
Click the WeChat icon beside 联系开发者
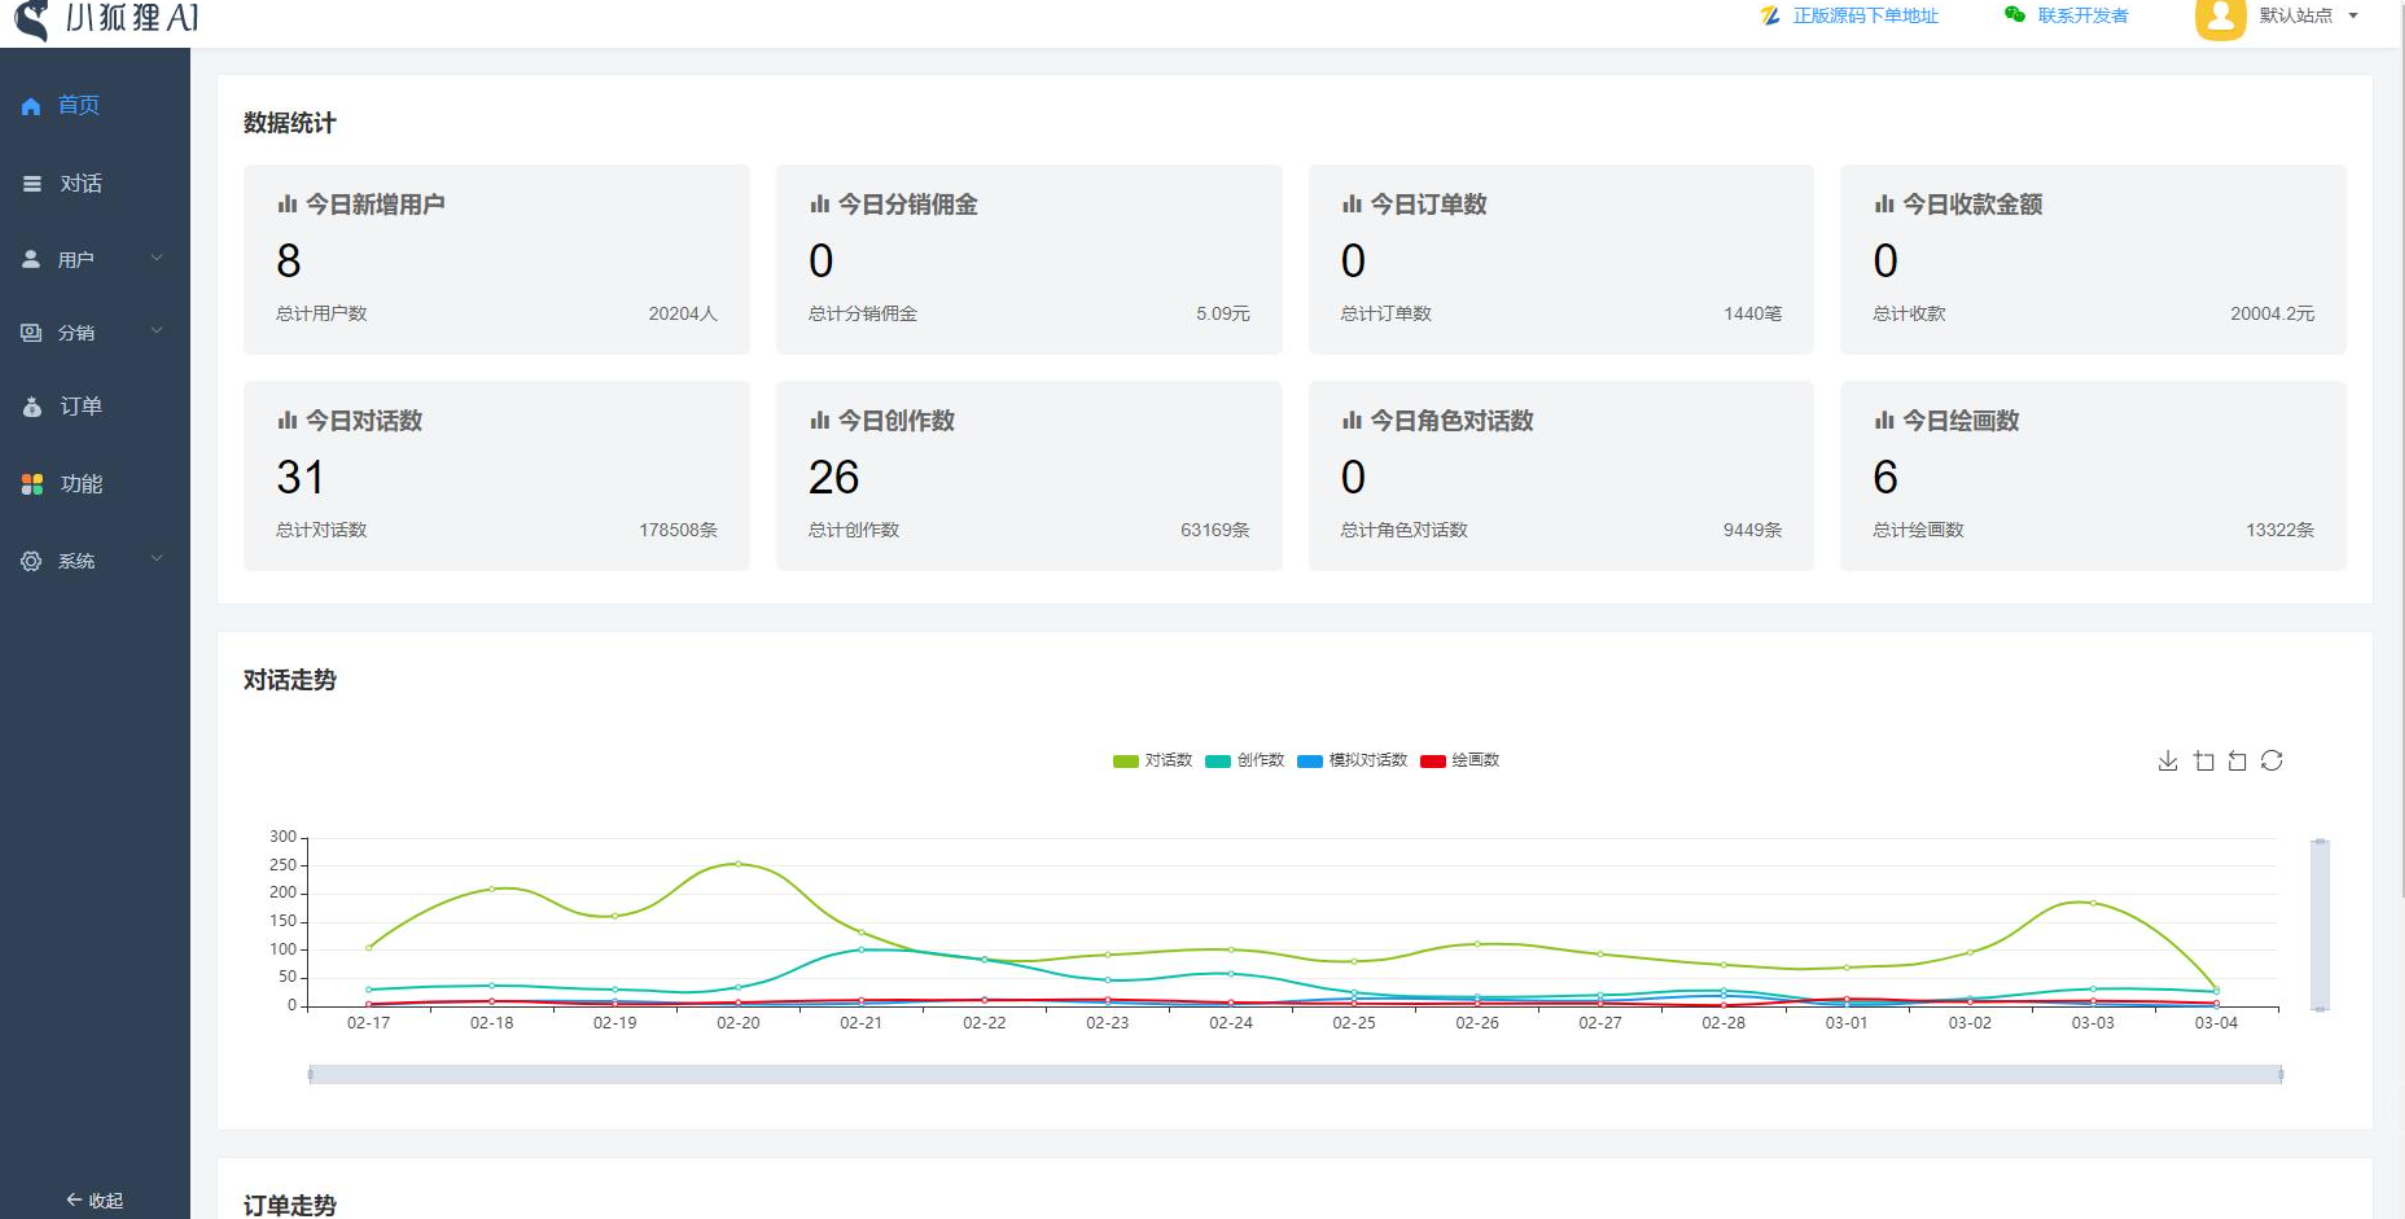tap(2014, 15)
